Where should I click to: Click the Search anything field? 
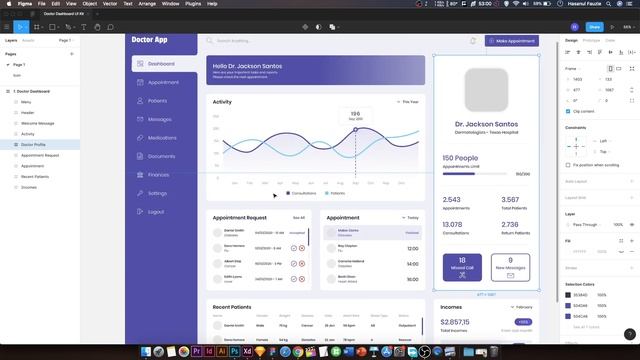234,41
